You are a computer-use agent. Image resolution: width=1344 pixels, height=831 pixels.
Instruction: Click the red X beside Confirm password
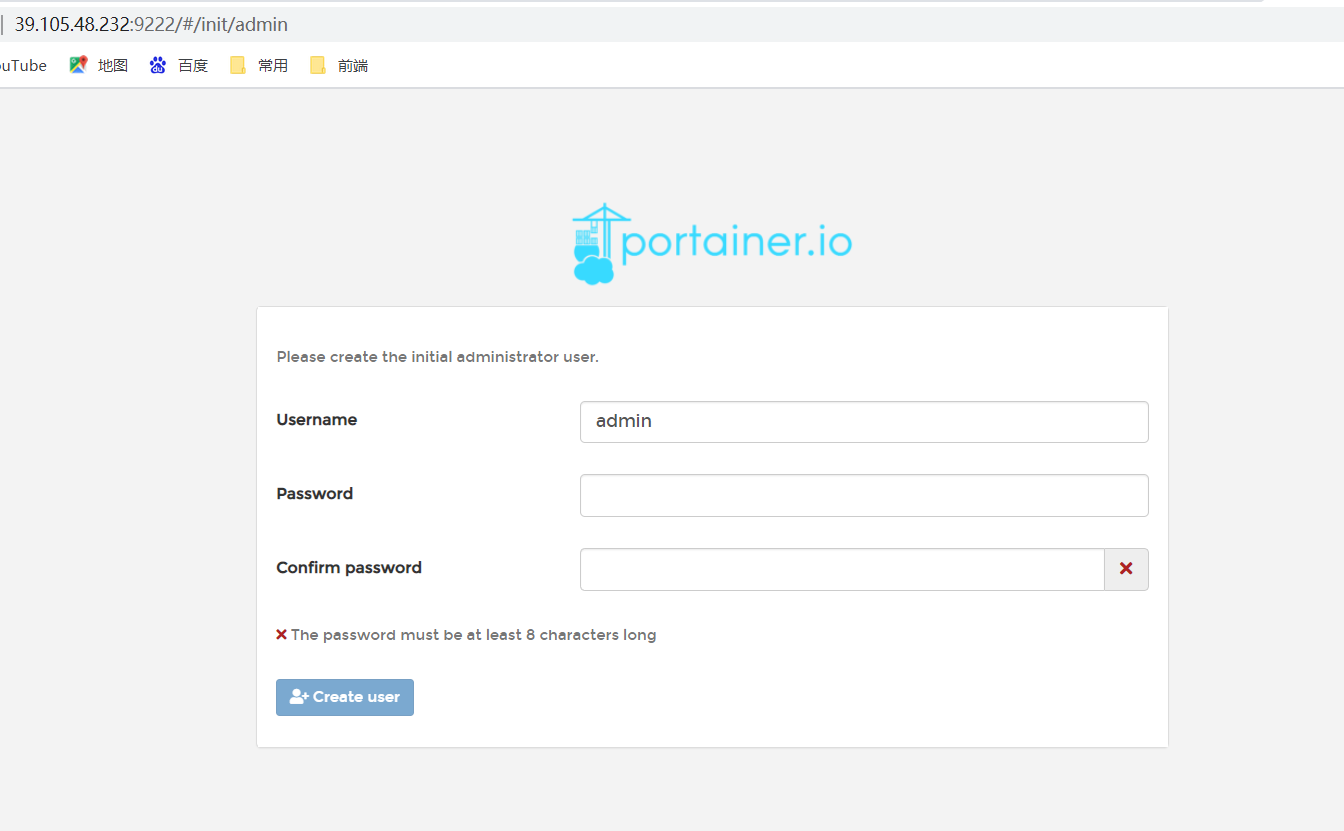click(x=1126, y=569)
